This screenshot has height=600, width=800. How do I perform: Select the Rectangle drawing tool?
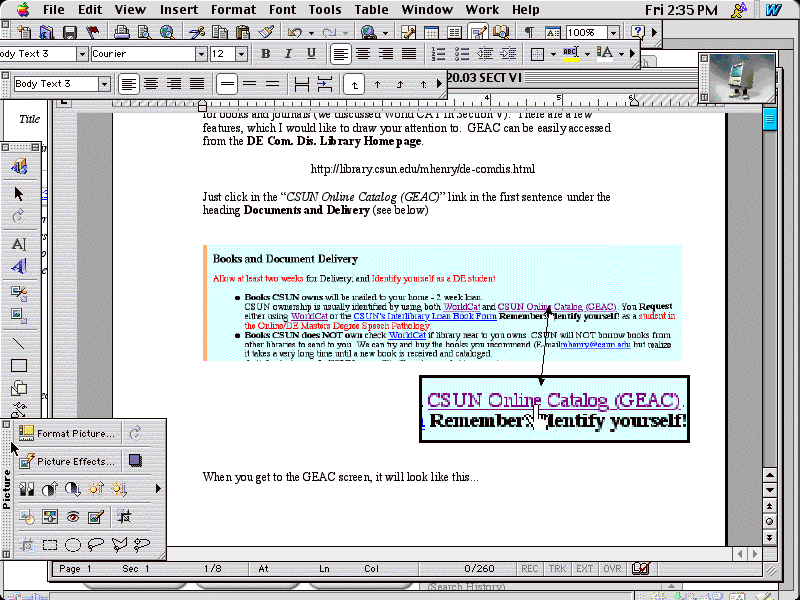19,365
